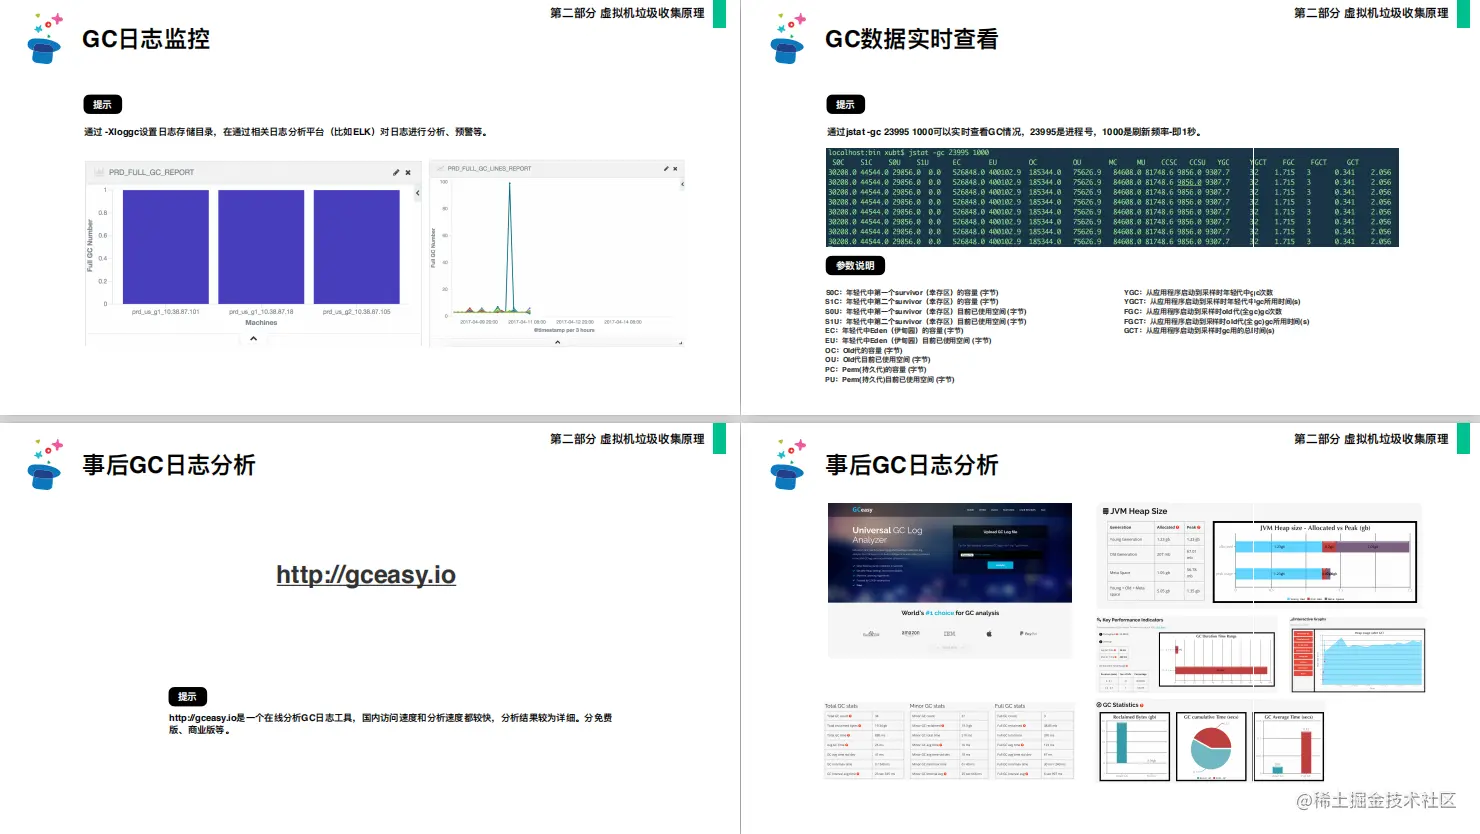
Task: Collapse PRD_FULL_GC_REPORT using bottom up chevron
Action: (x=253, y=338)
